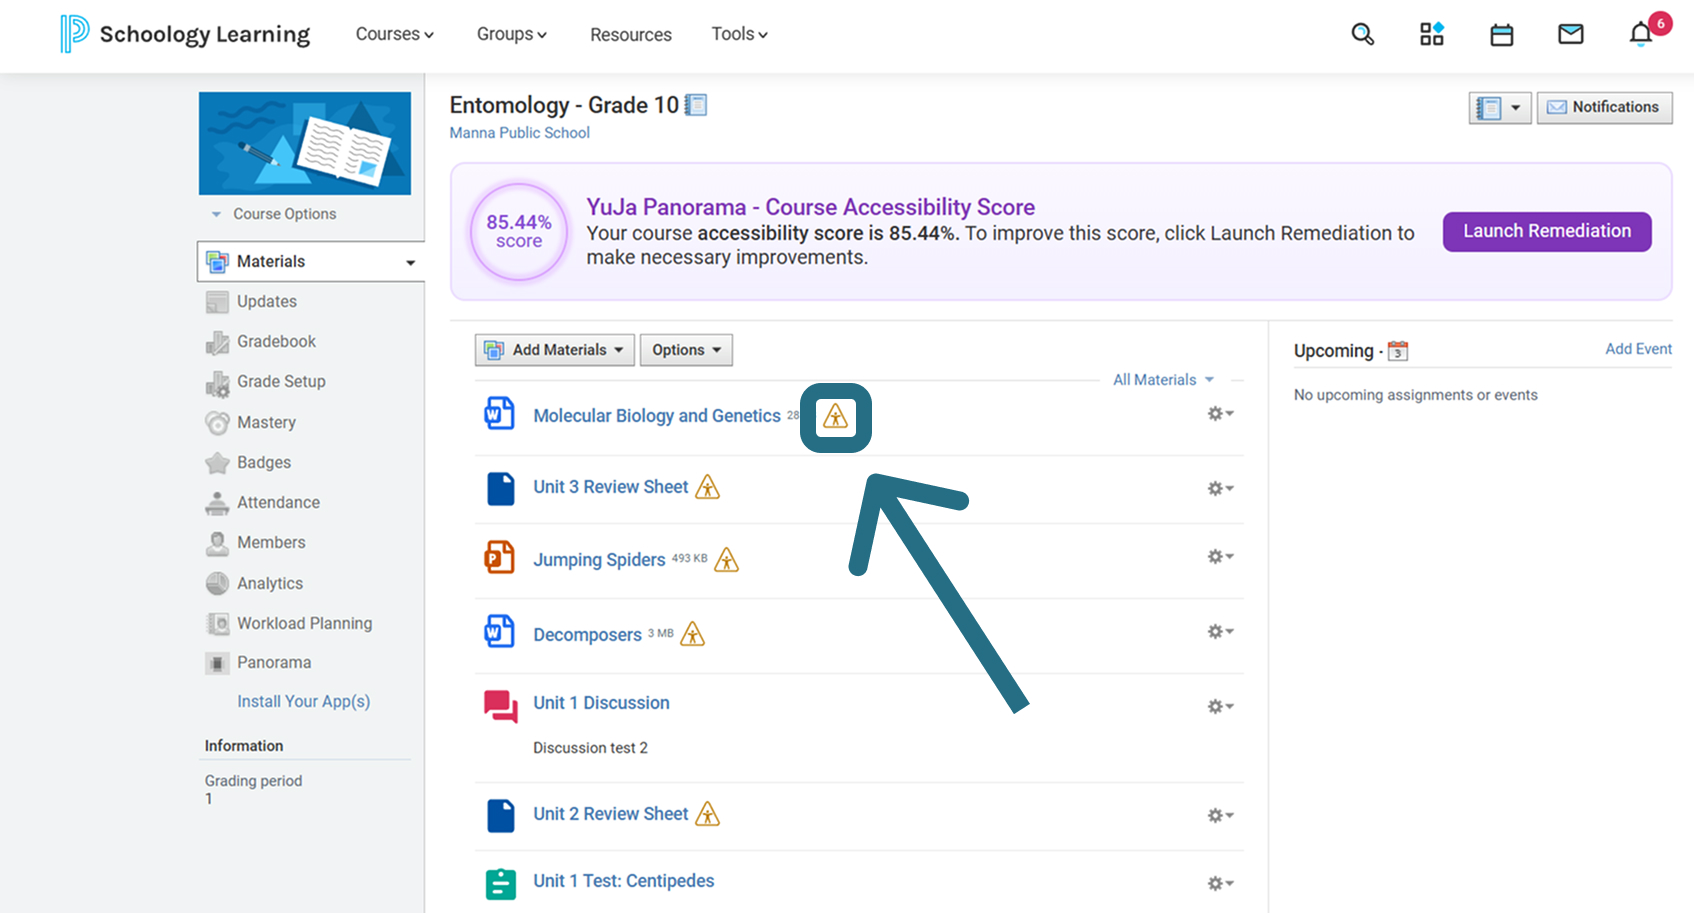Click the PowerPoint icon for Jumping Spiders
The width and height of the screenshot is (1694, 913).
pyautogui.click(x=500, y=557)
